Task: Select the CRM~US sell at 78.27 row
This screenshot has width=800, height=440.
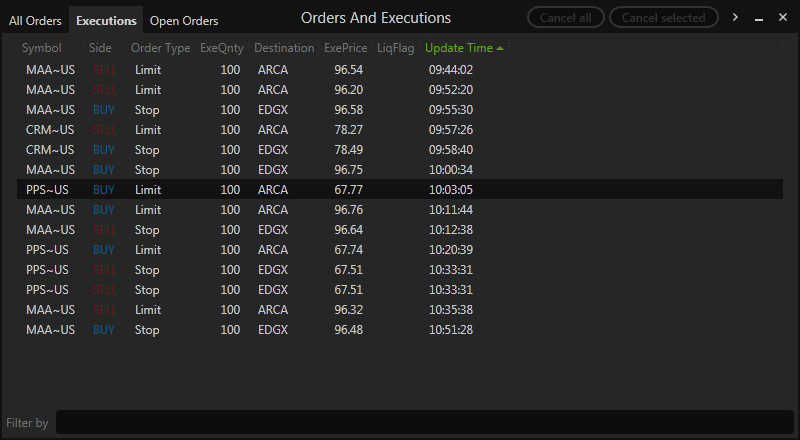Action: tap(400, 130)
